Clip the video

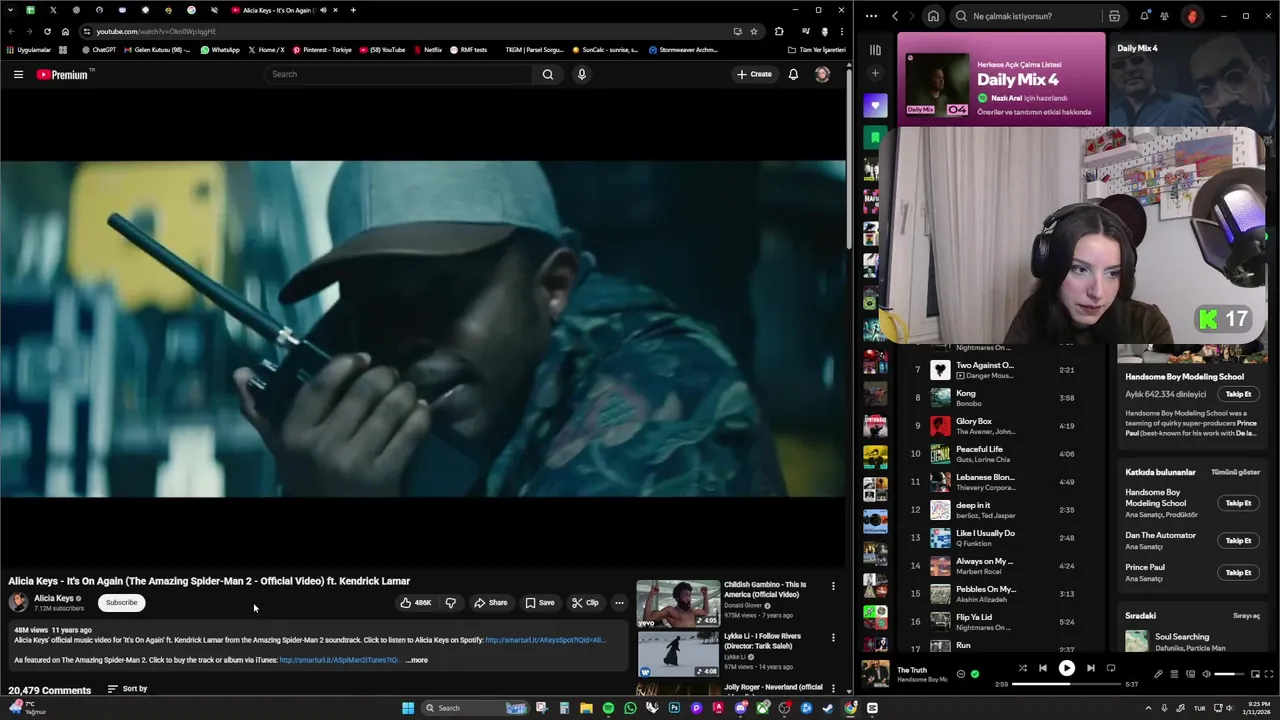pyautogui.click(x=585, y=603)
